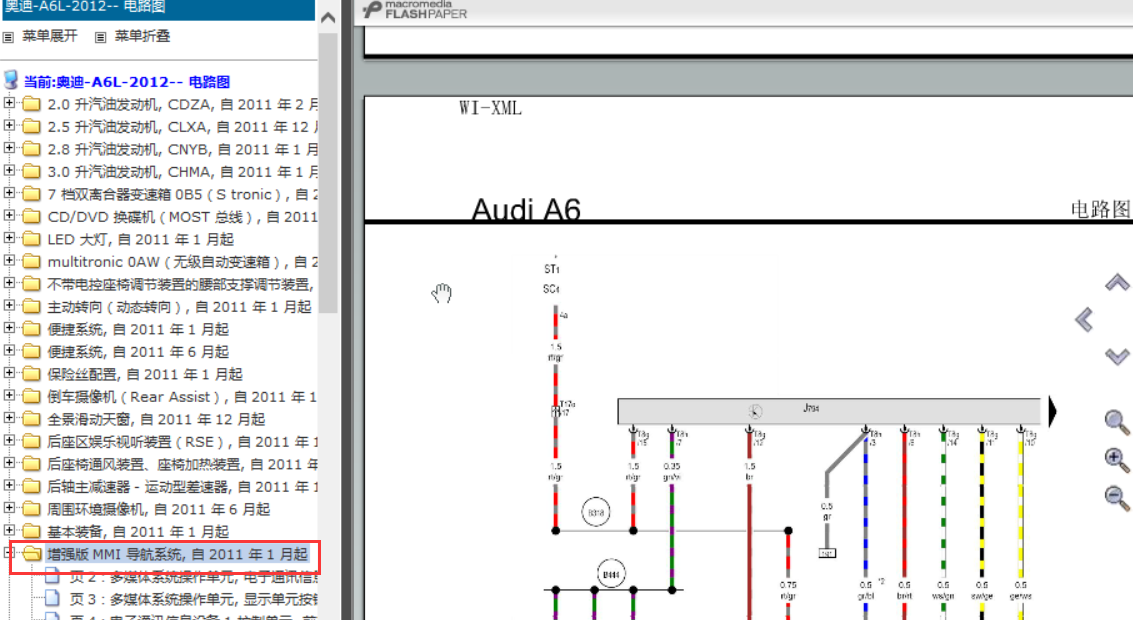Screen dimensions: 1133x620
Task: Expand the 2.5 升汽油发动机 CLXA folder
Action: [x=9, y=126]
